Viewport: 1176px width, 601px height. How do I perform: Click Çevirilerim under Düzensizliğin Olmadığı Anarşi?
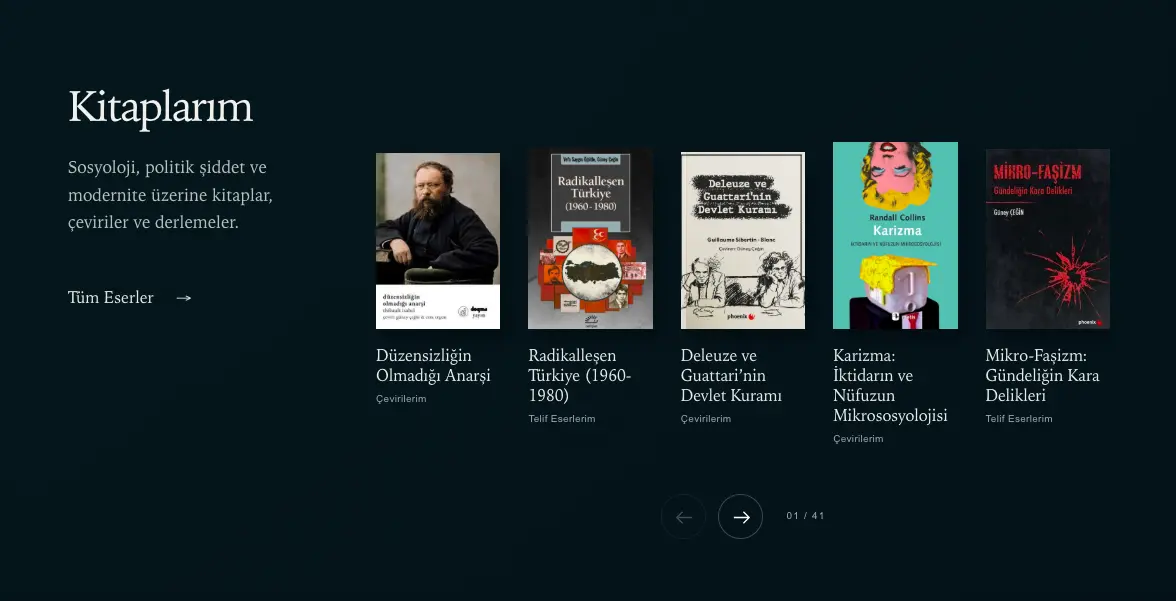pyautogui.click(x=401, y=399)
